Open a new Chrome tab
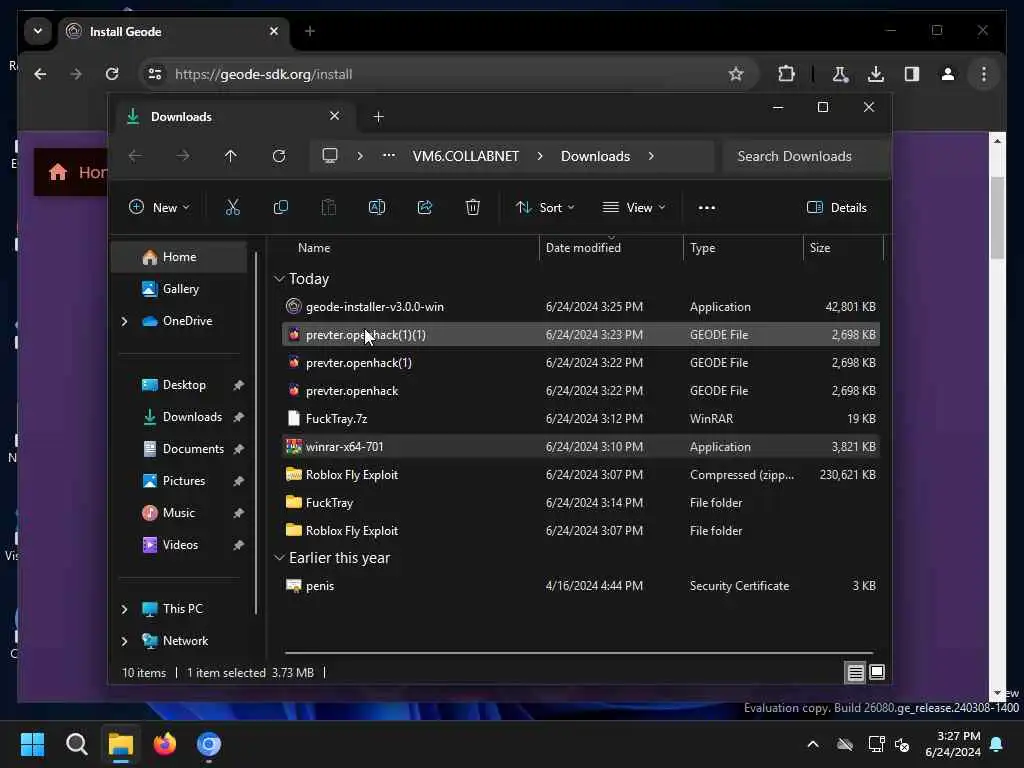The image size is (1024, 768). pos(310,31)
